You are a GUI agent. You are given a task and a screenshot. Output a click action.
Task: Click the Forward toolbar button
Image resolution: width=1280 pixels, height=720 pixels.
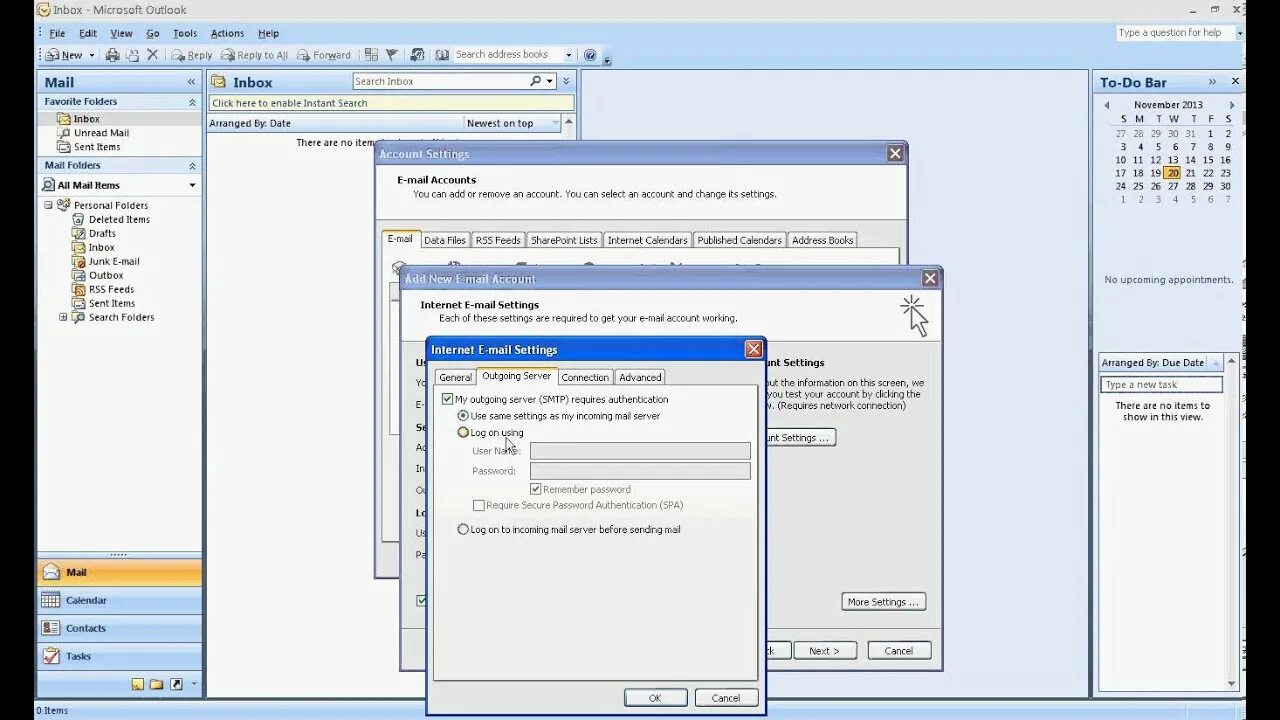click(324, 55)
